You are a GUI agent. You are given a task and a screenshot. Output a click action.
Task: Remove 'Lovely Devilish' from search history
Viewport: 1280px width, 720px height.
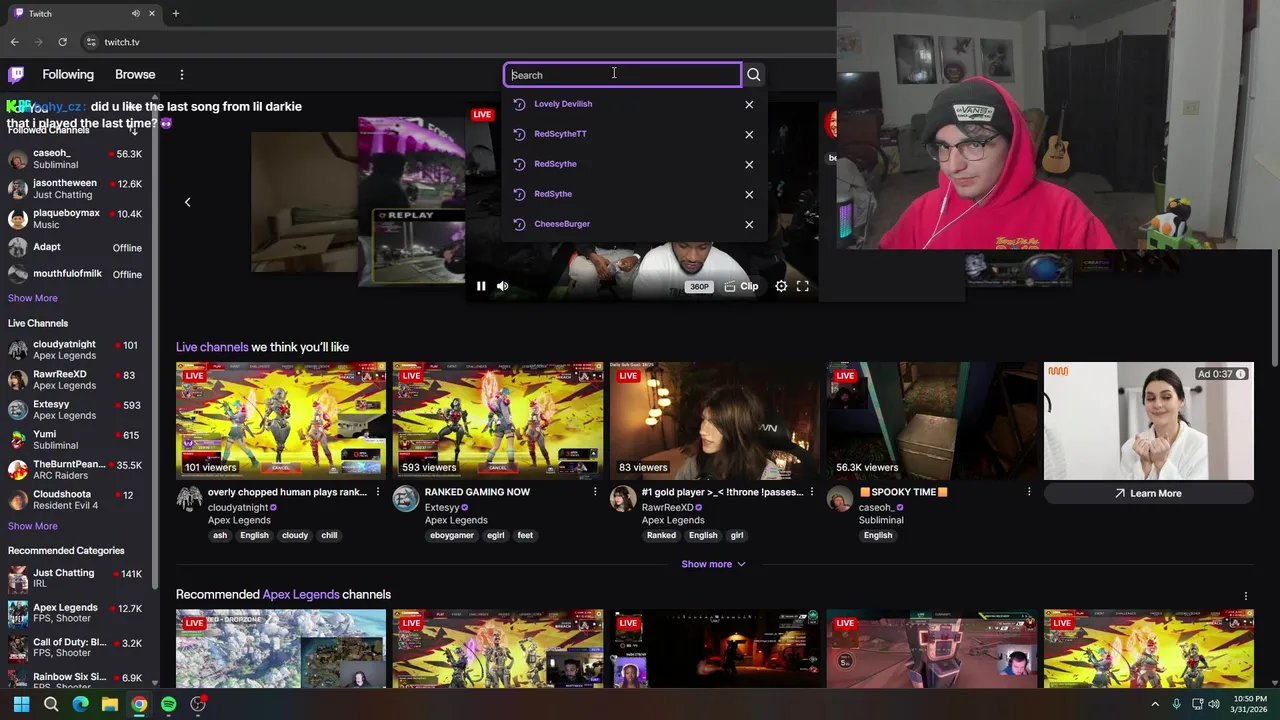[x=749, y=104]
